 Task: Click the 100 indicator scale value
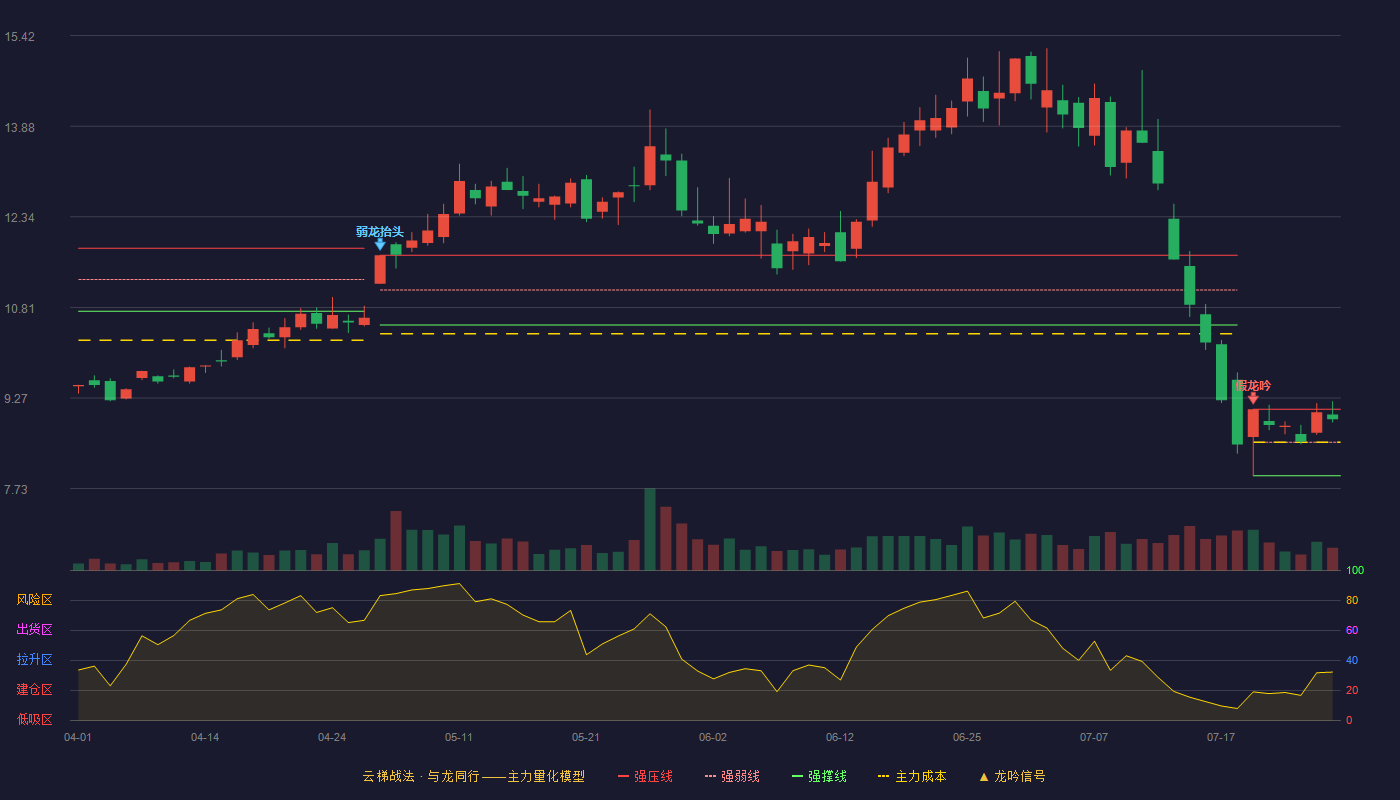(1355, 570)
